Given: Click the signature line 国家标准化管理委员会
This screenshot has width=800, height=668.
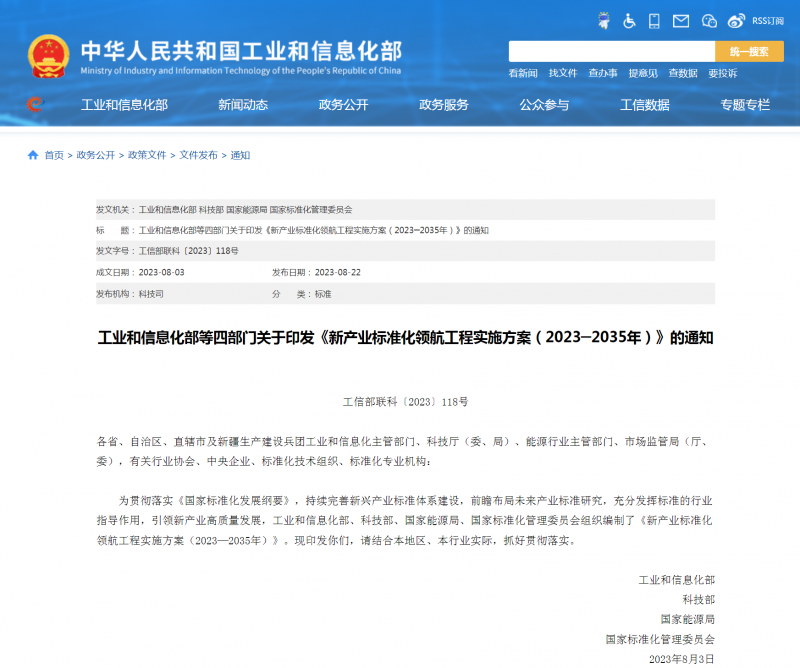Looking at the screenshot, I should click(x=660, y=639).
